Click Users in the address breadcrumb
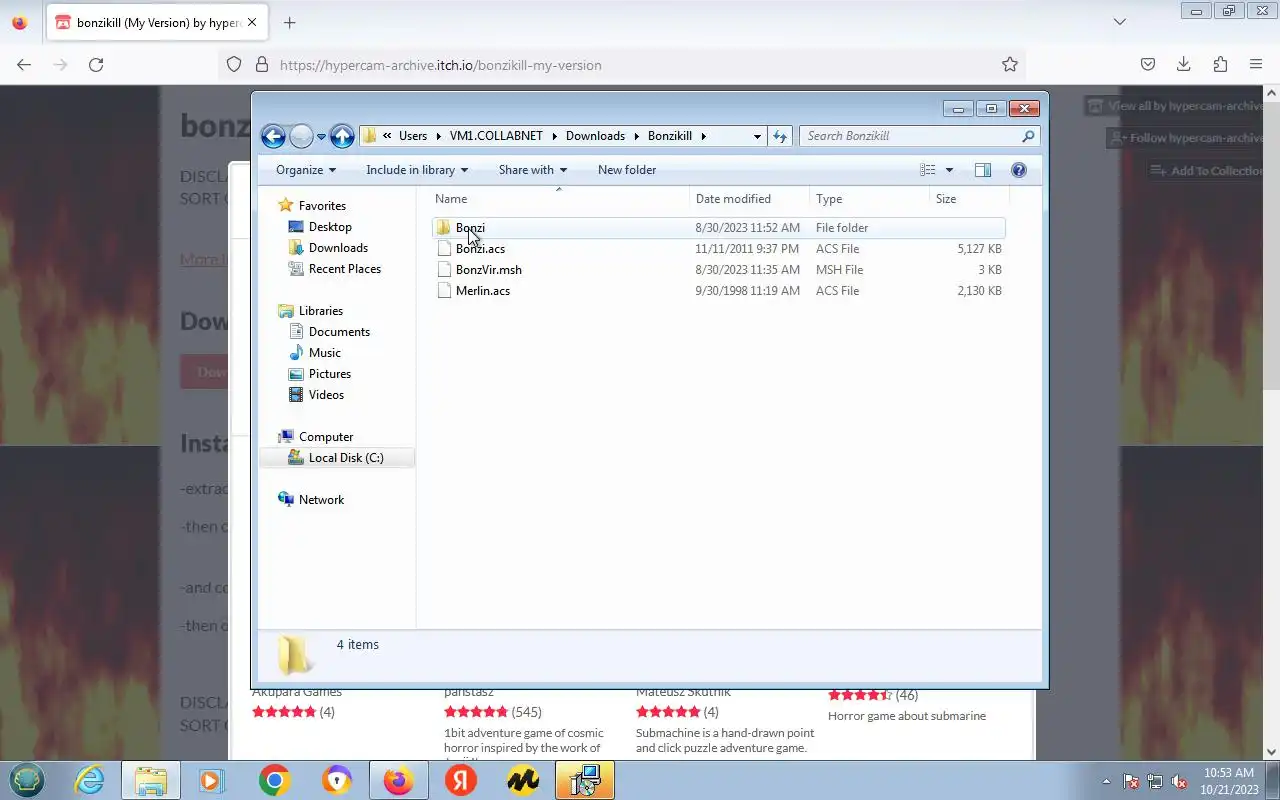Viewport: 1280px width, 800px height. pos(412,136)
